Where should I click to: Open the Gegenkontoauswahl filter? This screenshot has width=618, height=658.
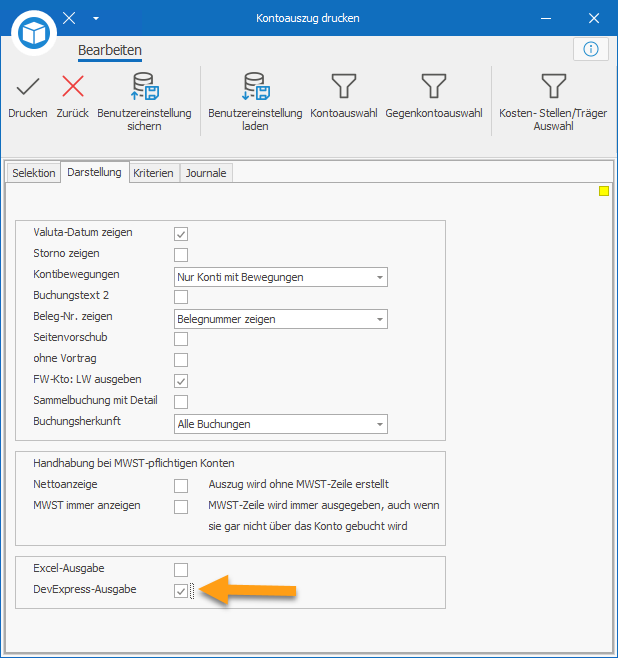tap(434, 96)
